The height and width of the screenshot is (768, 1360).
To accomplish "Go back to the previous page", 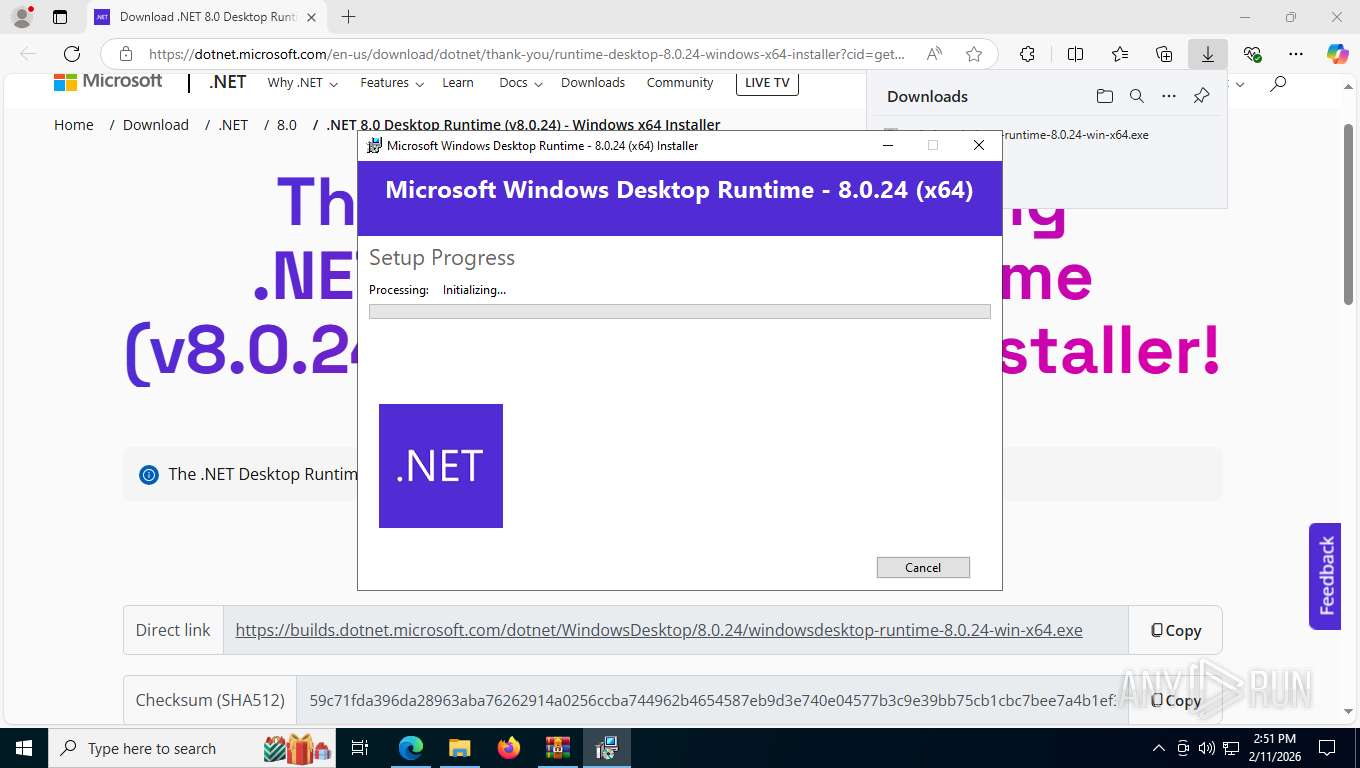I will point(28,54).
